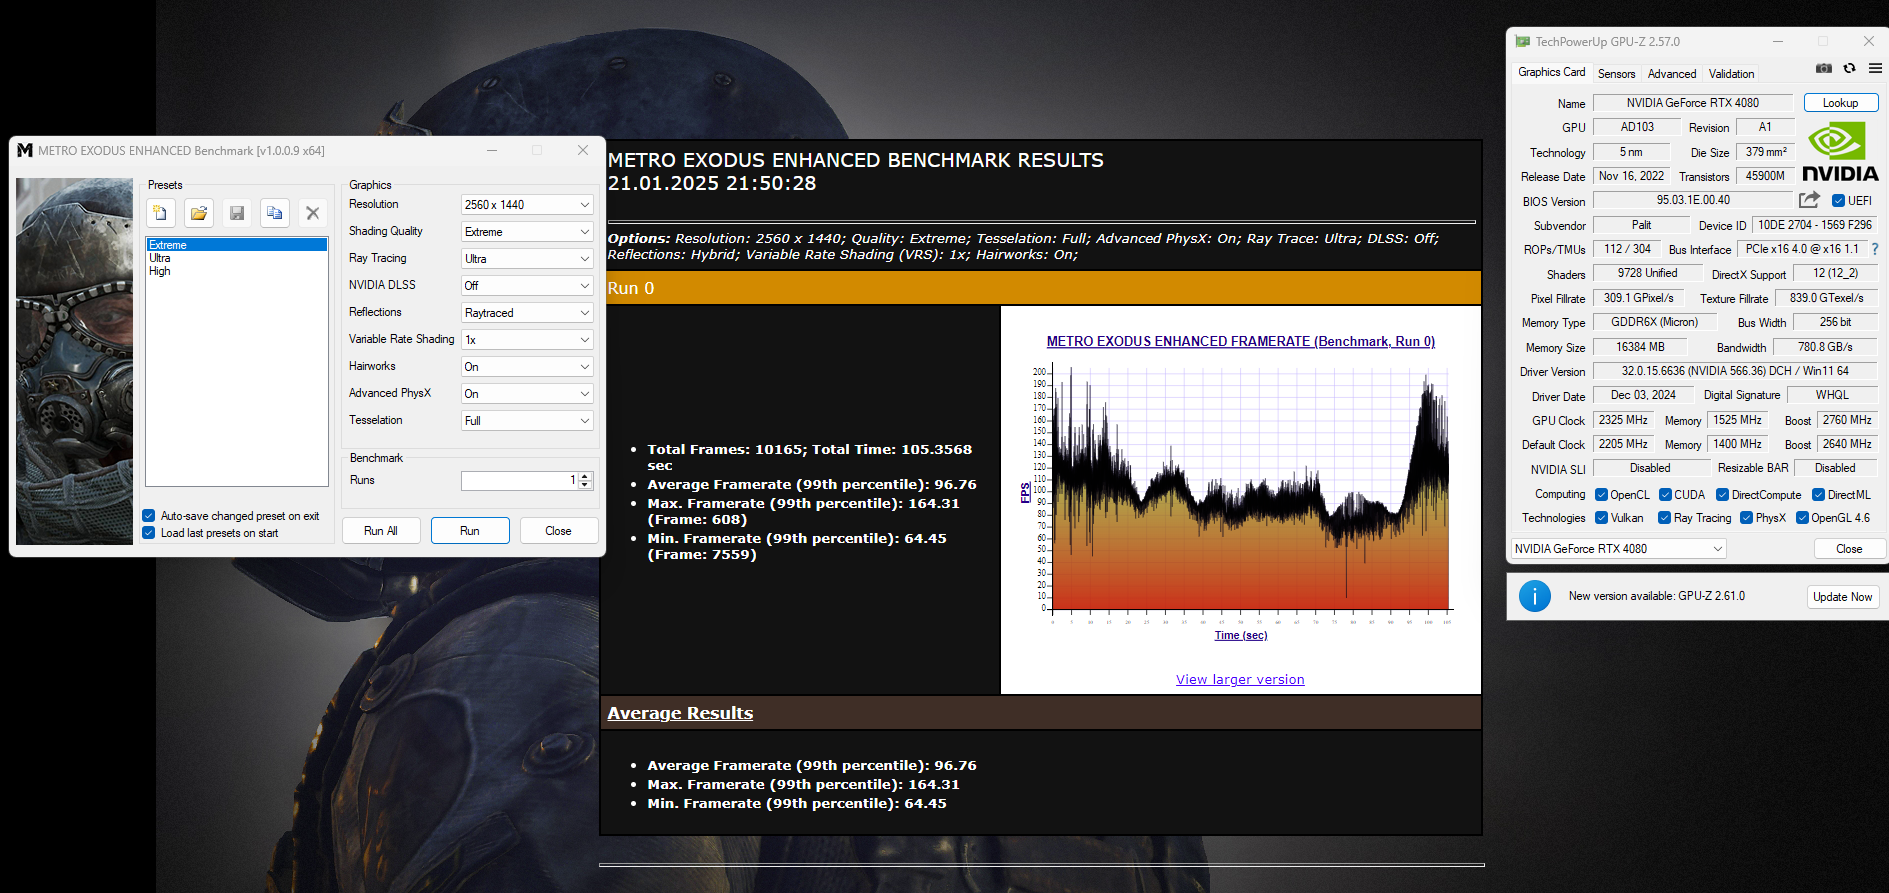Open the Advanced PhysX dropdown
The image size is (1889, 893).
[x=527, y=394]
